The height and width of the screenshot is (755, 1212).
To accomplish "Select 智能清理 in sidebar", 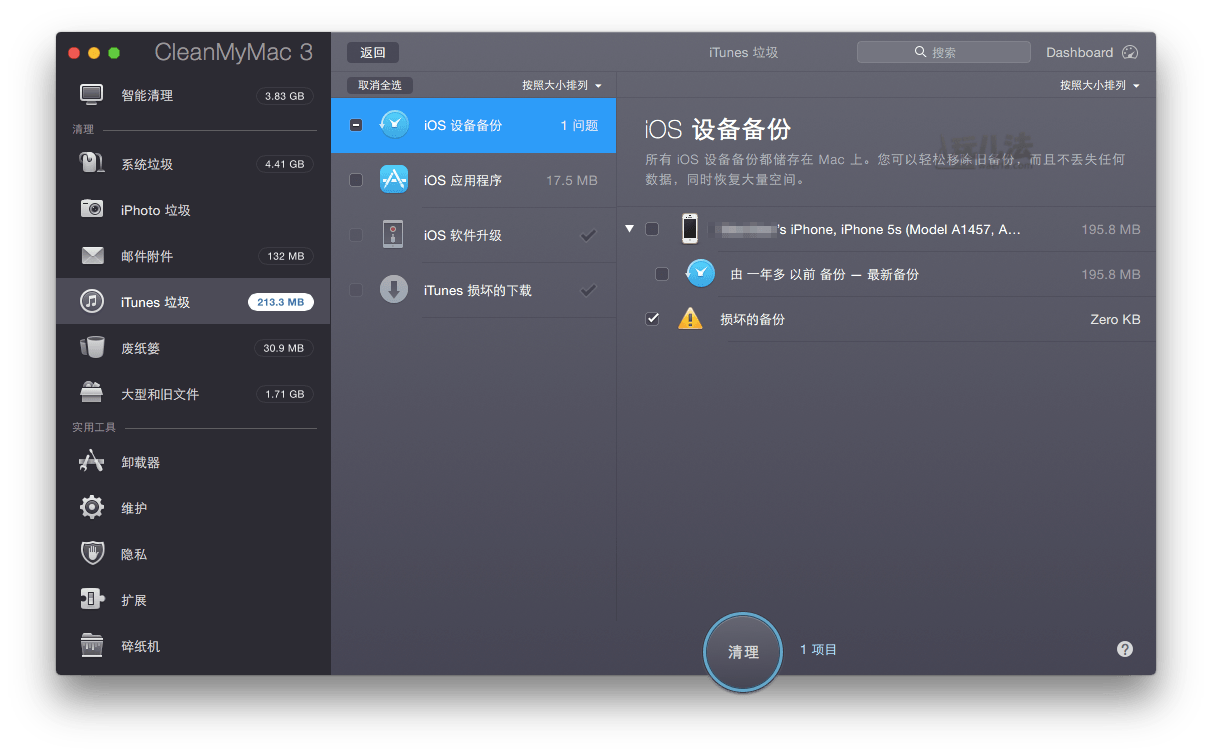I will click(193, 96).
